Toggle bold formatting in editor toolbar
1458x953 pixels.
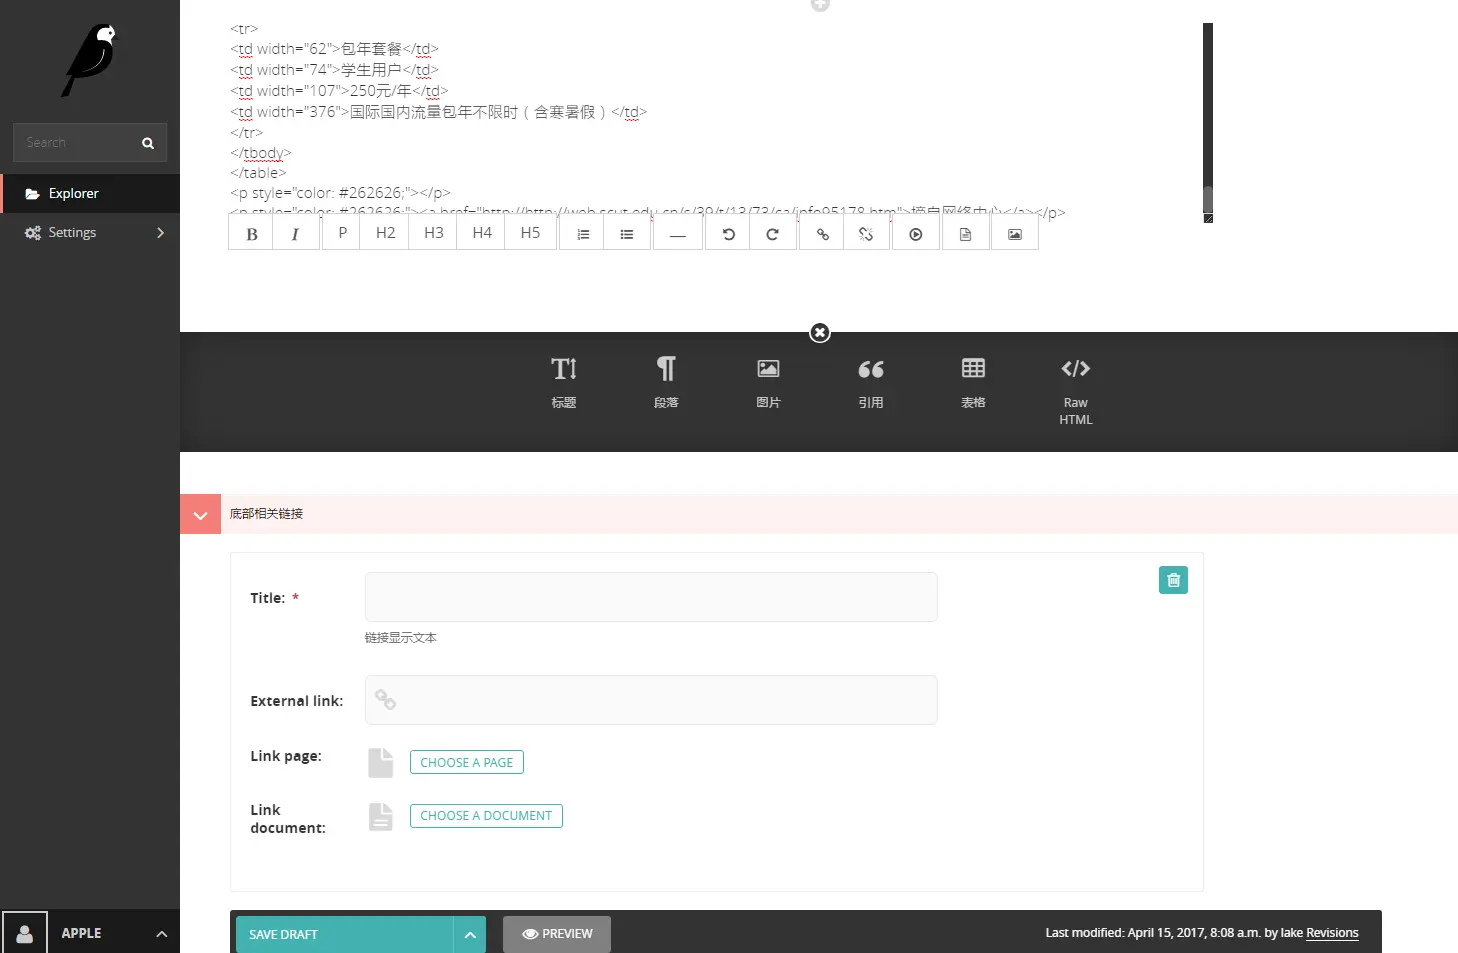click(x=251, y=234)
